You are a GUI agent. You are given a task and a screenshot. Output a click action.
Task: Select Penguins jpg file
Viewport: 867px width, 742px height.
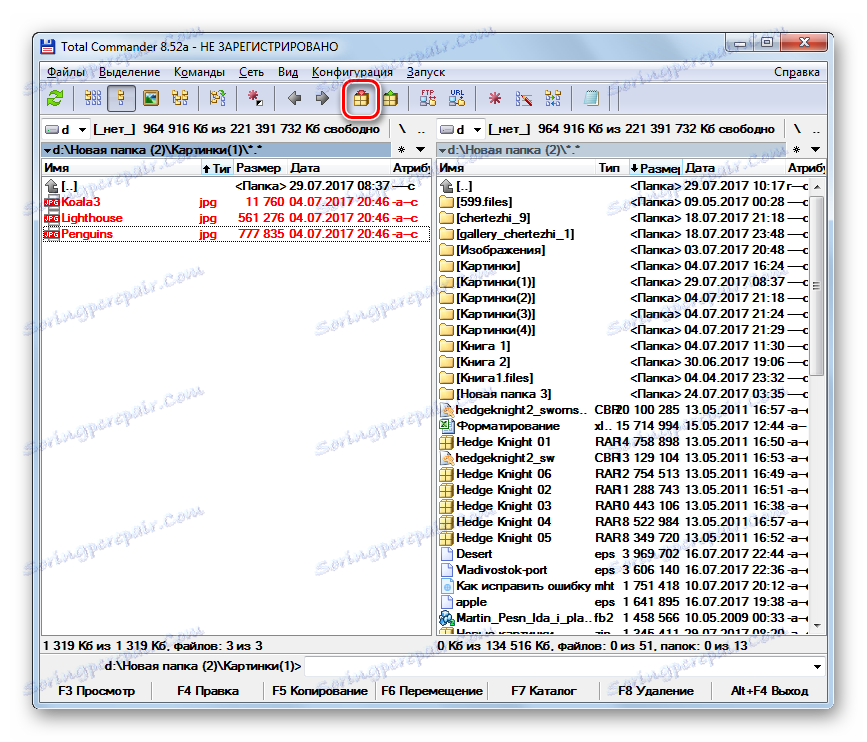coord(236,234)
